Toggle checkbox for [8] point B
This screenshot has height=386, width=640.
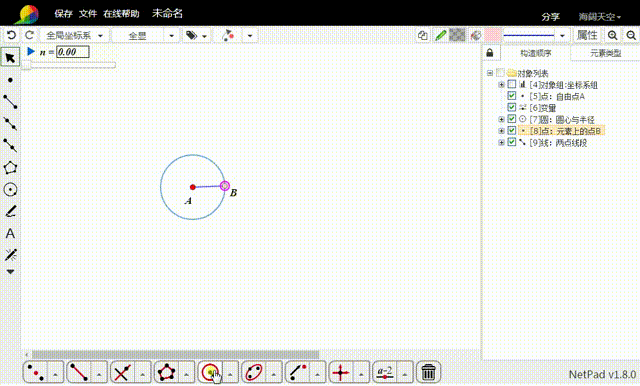[511, 131]
